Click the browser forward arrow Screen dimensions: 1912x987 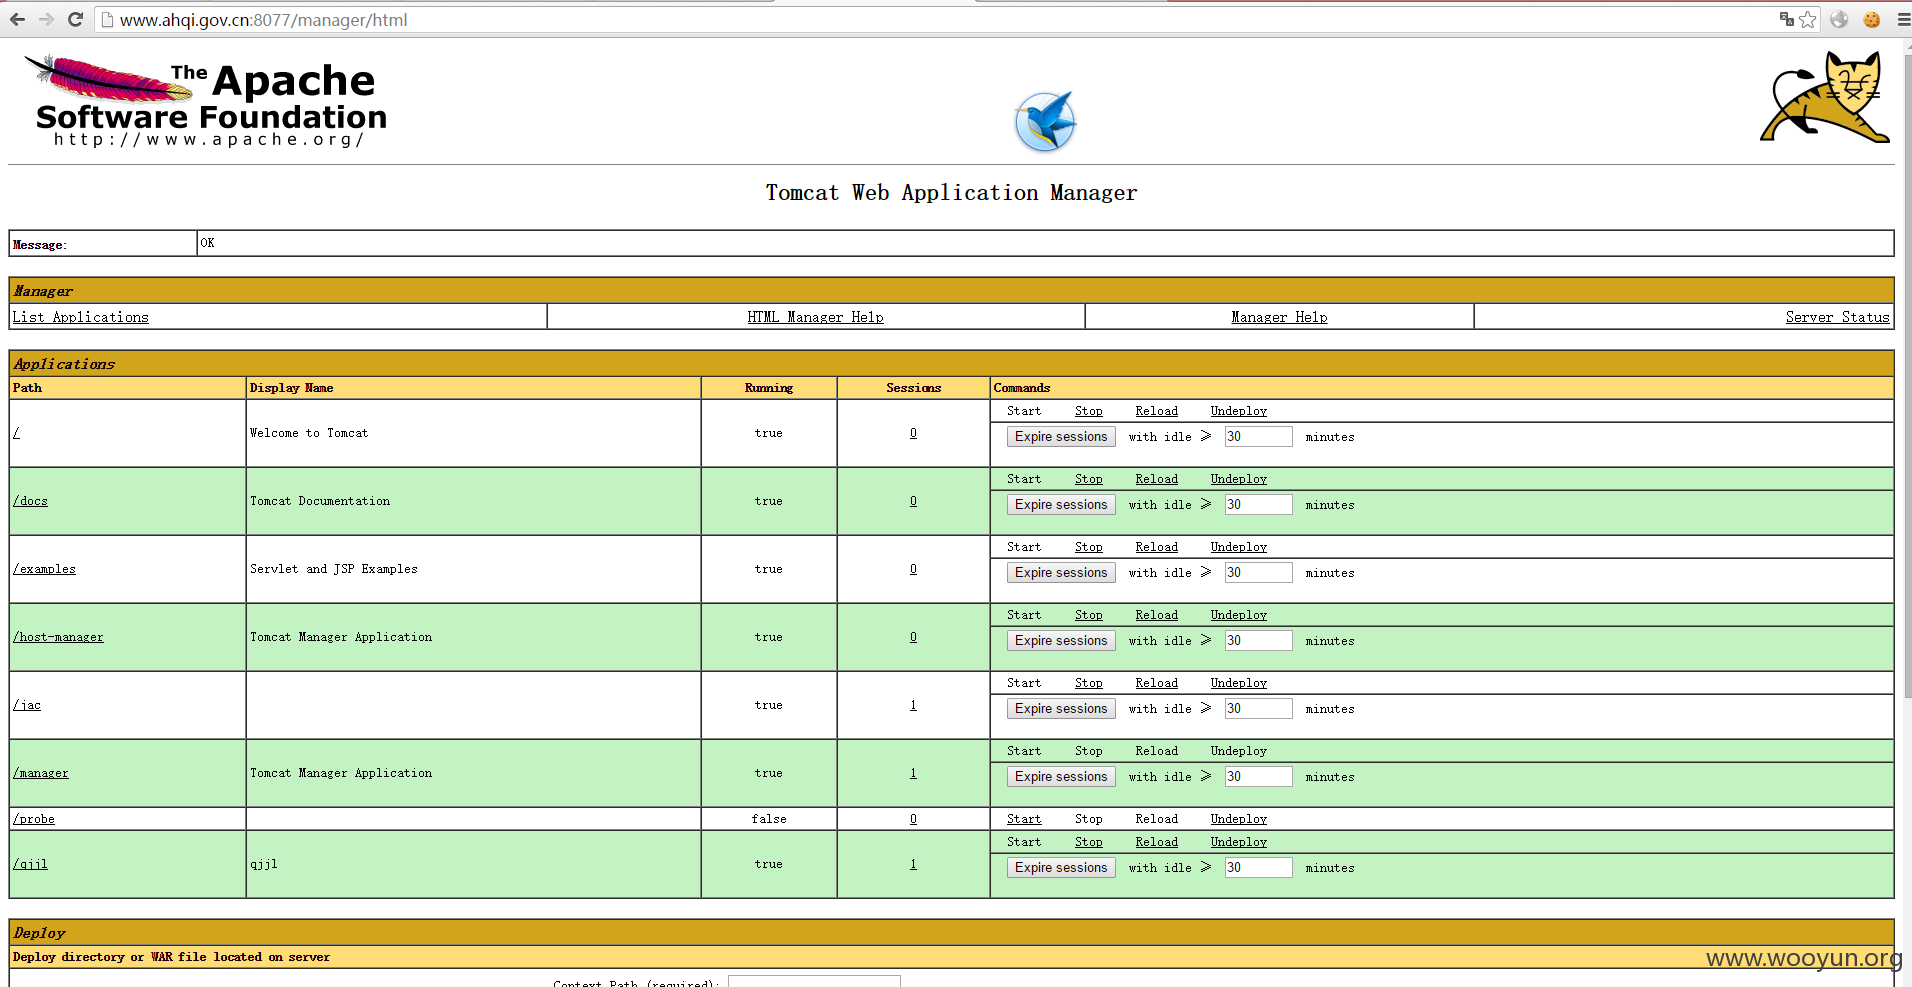coord(46,19)
